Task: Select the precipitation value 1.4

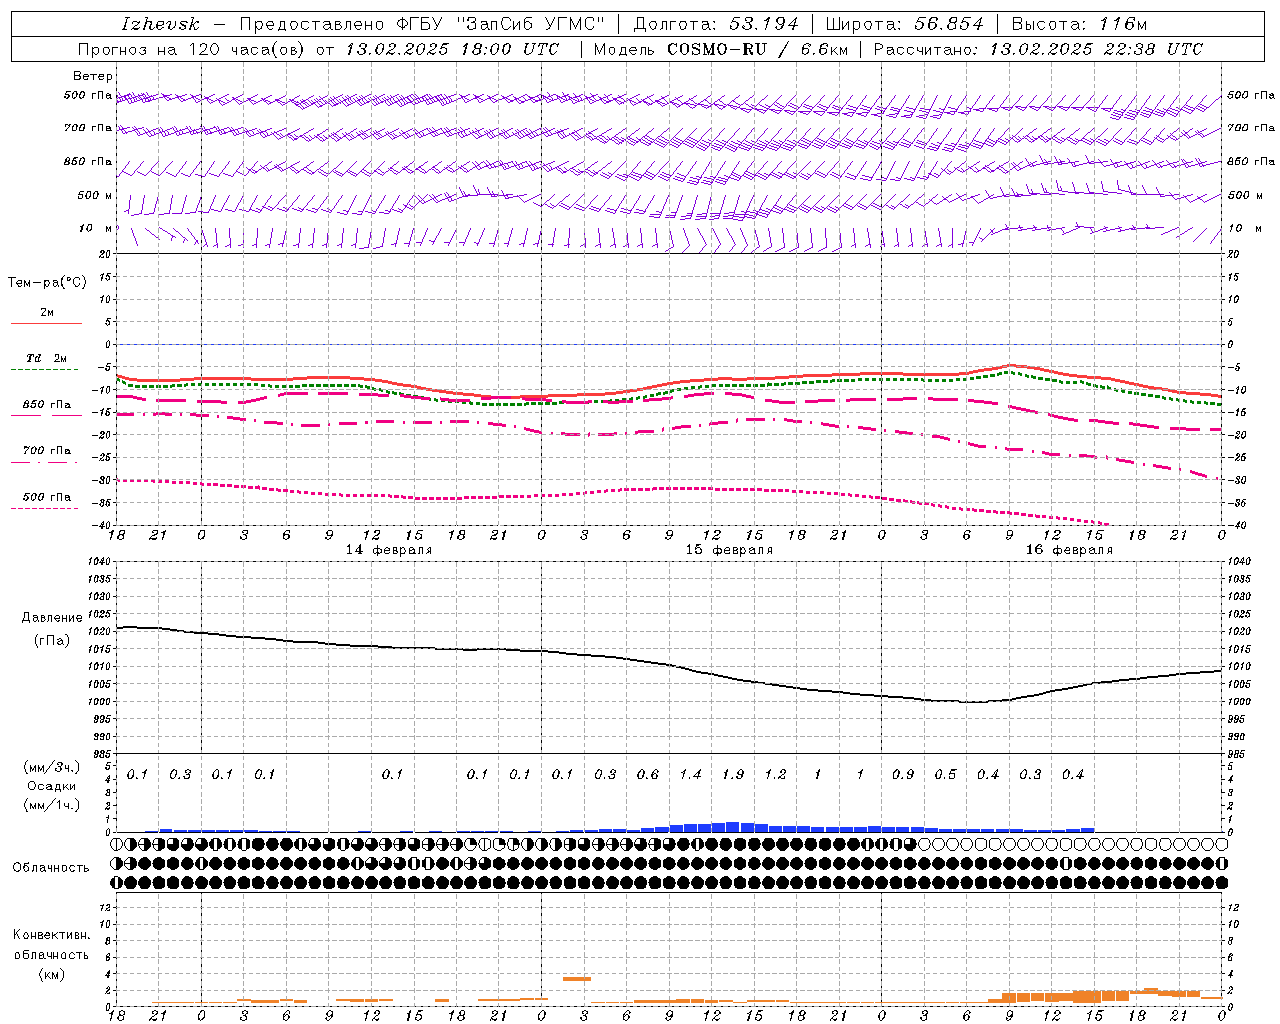Action: (x=690, y=775)
